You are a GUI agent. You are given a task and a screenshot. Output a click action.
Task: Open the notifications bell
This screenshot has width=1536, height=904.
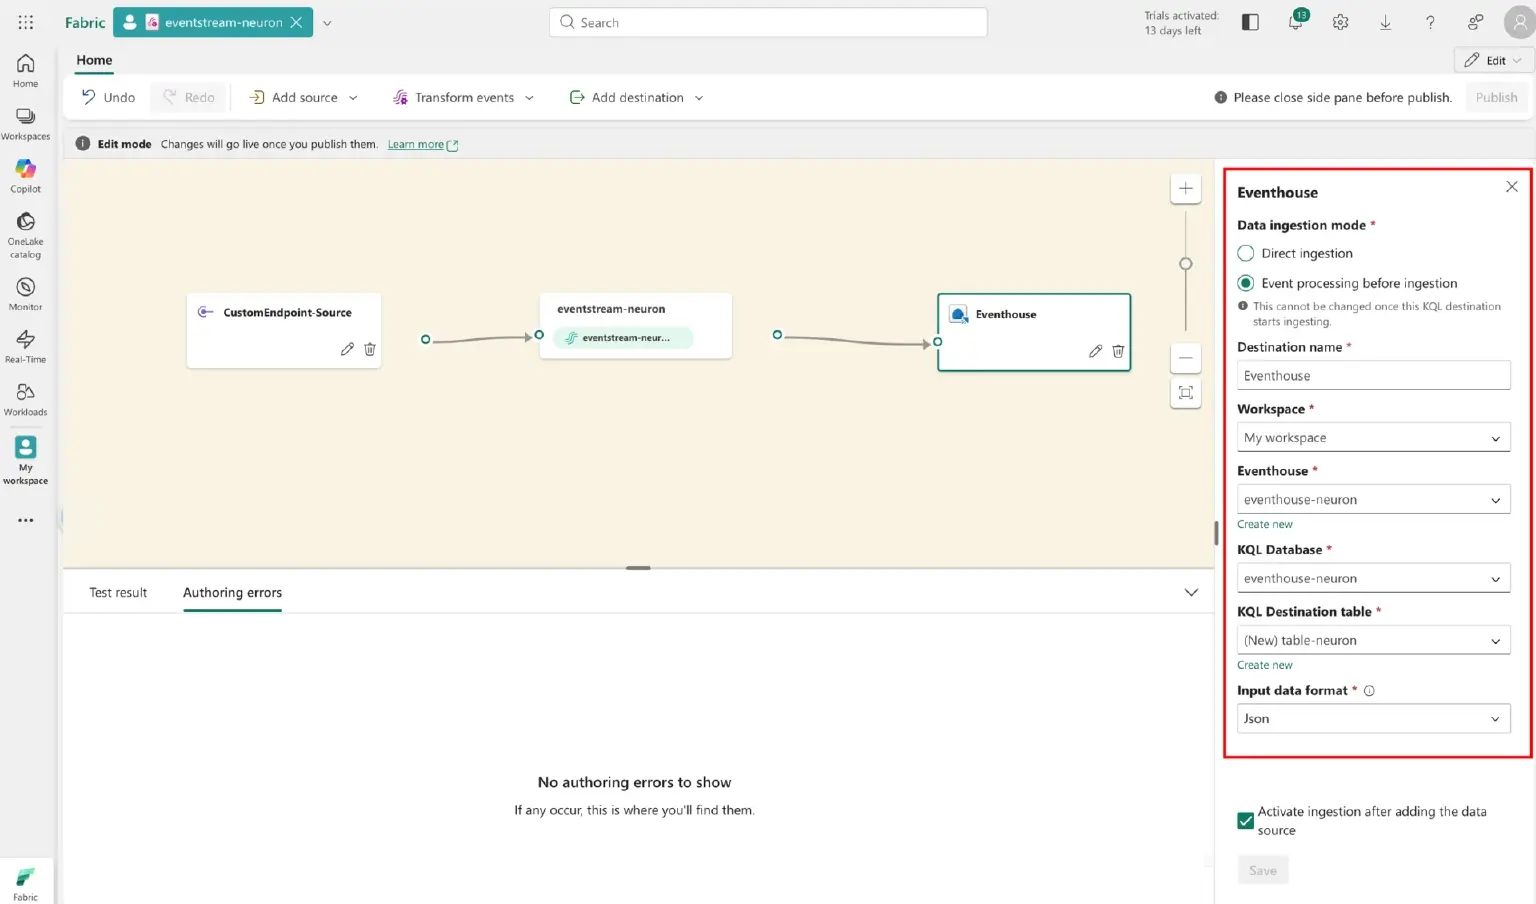point(1295,22)
